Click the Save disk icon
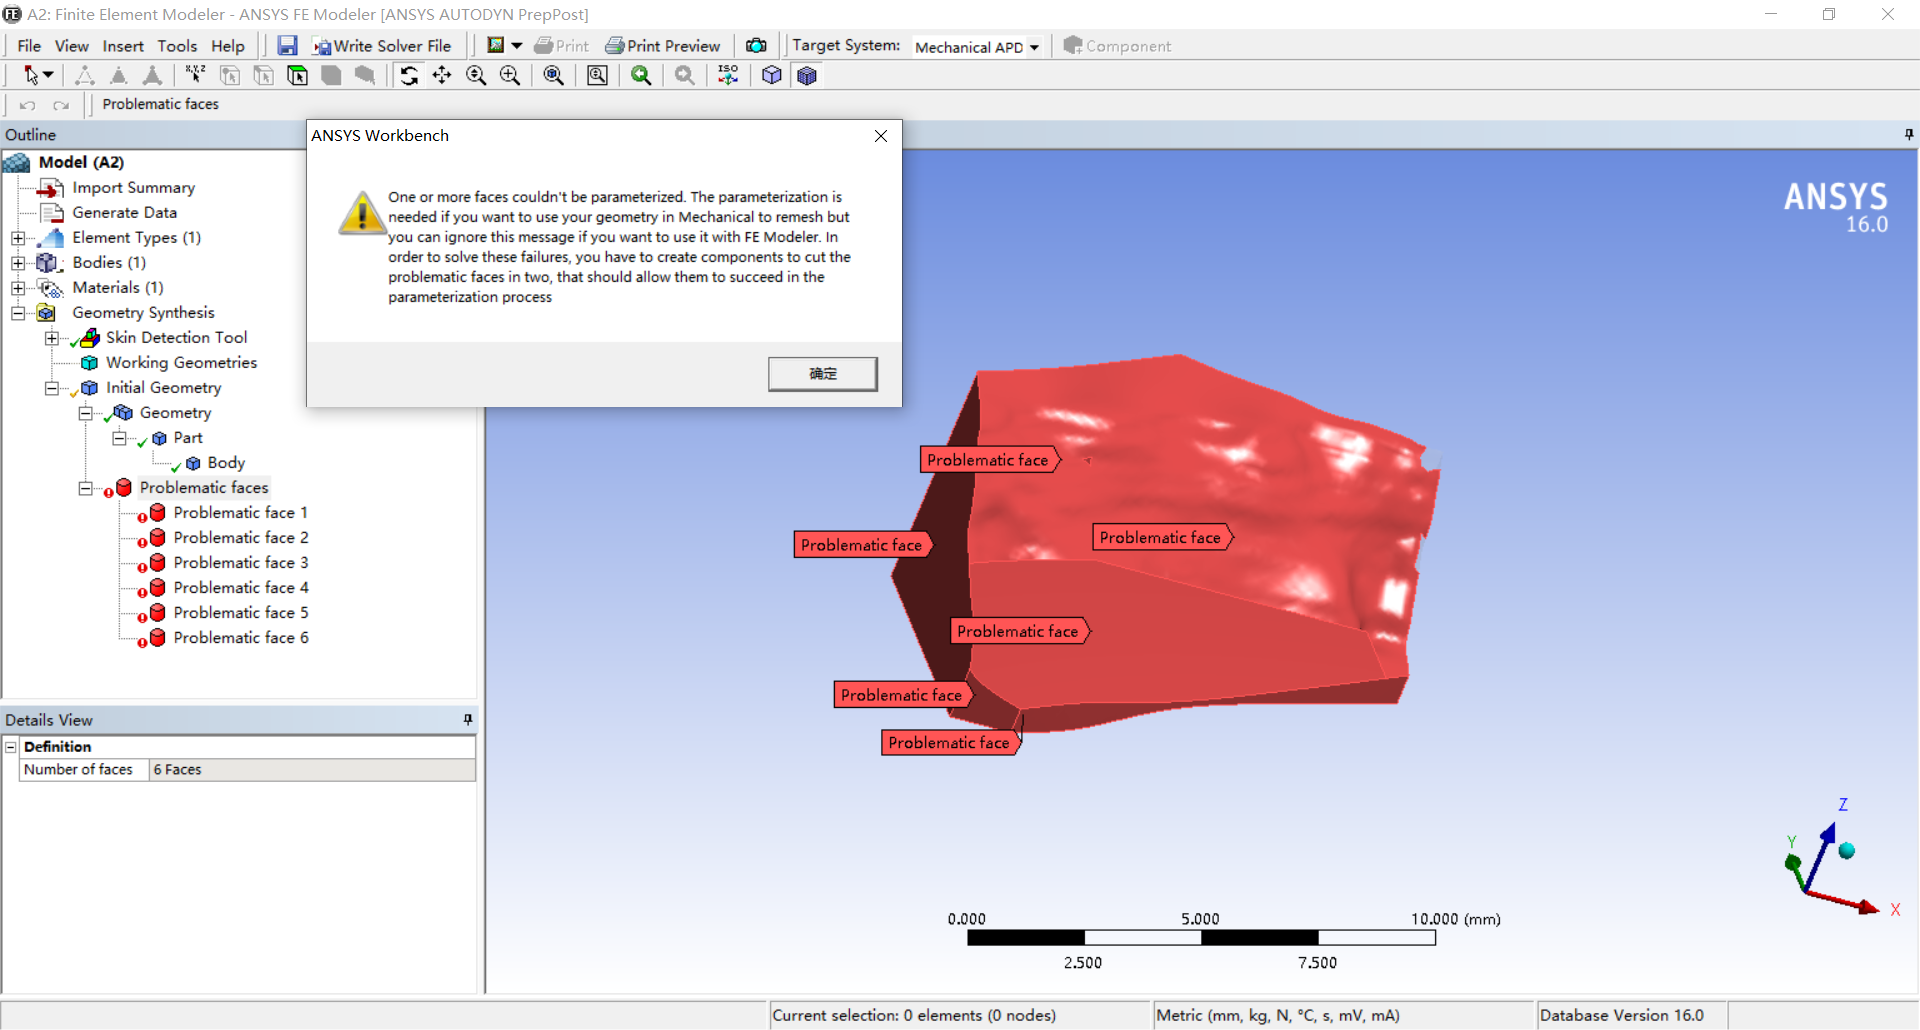The height and width of the screenshot is (1030, 1920). click(x=287, y=46)
